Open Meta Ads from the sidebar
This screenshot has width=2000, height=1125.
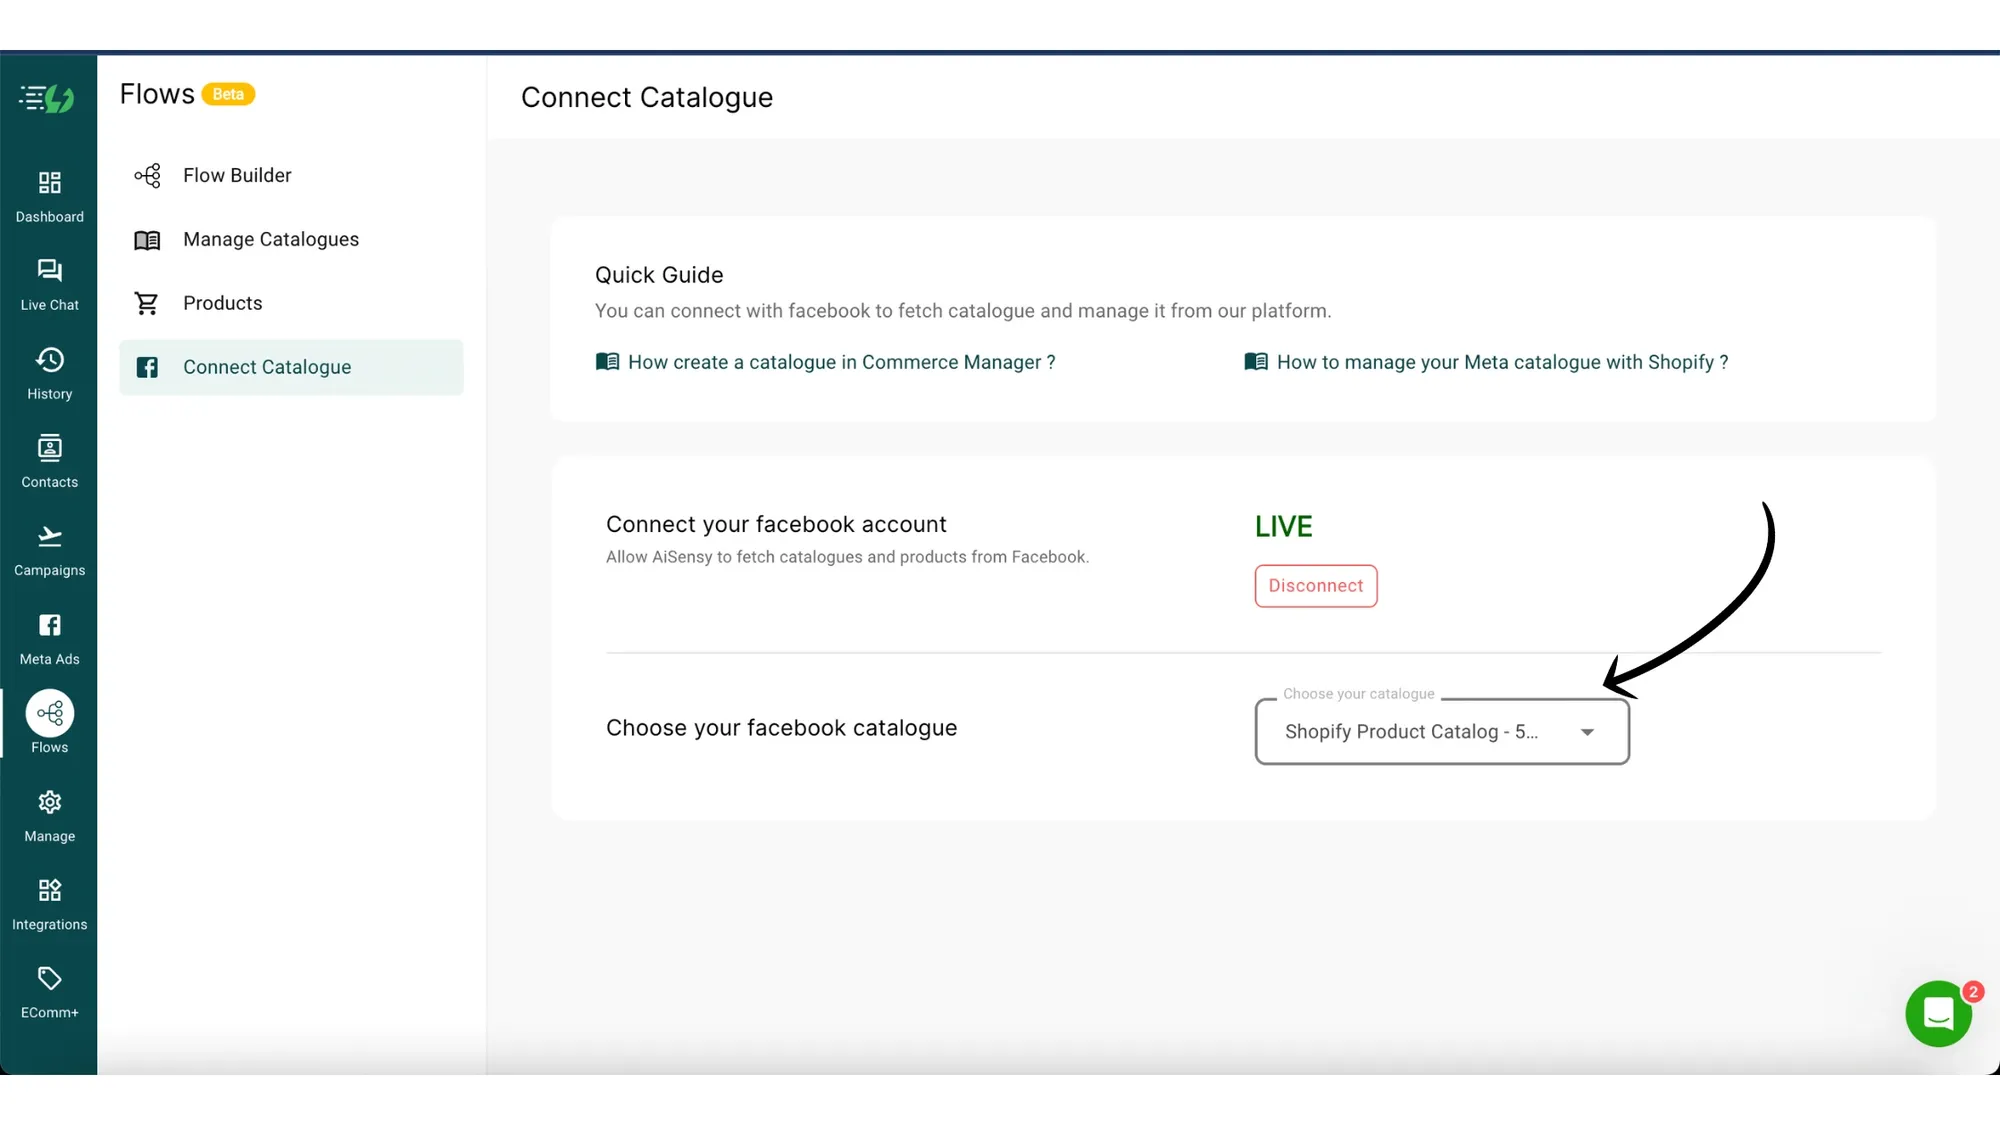[x=49, y=636]
